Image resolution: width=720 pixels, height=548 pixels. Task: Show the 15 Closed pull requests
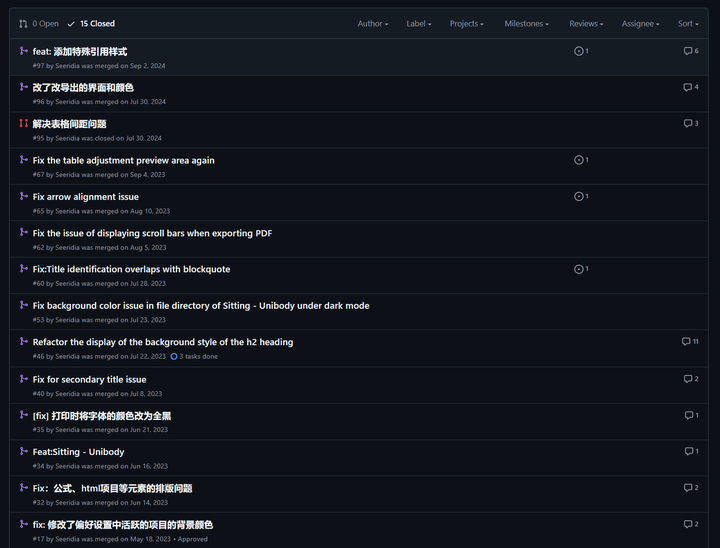pyautogui.click(x=91, y=23)
